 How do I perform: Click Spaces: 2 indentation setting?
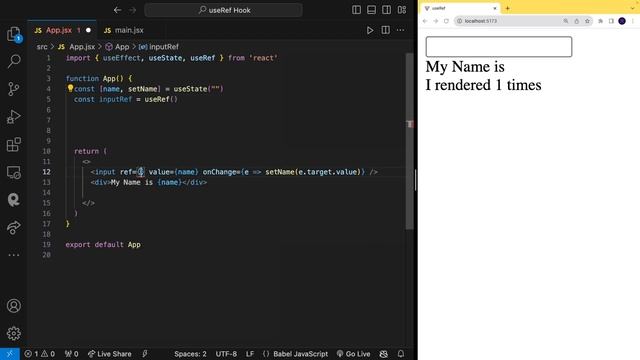[x=190, y=354]
